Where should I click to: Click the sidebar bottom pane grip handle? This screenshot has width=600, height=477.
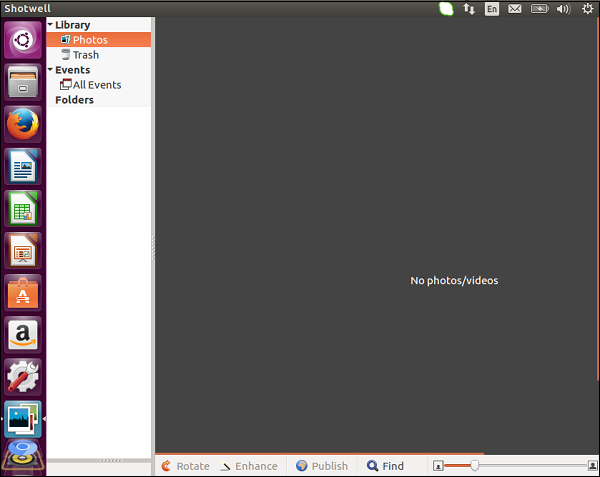(x=111, y=461)
